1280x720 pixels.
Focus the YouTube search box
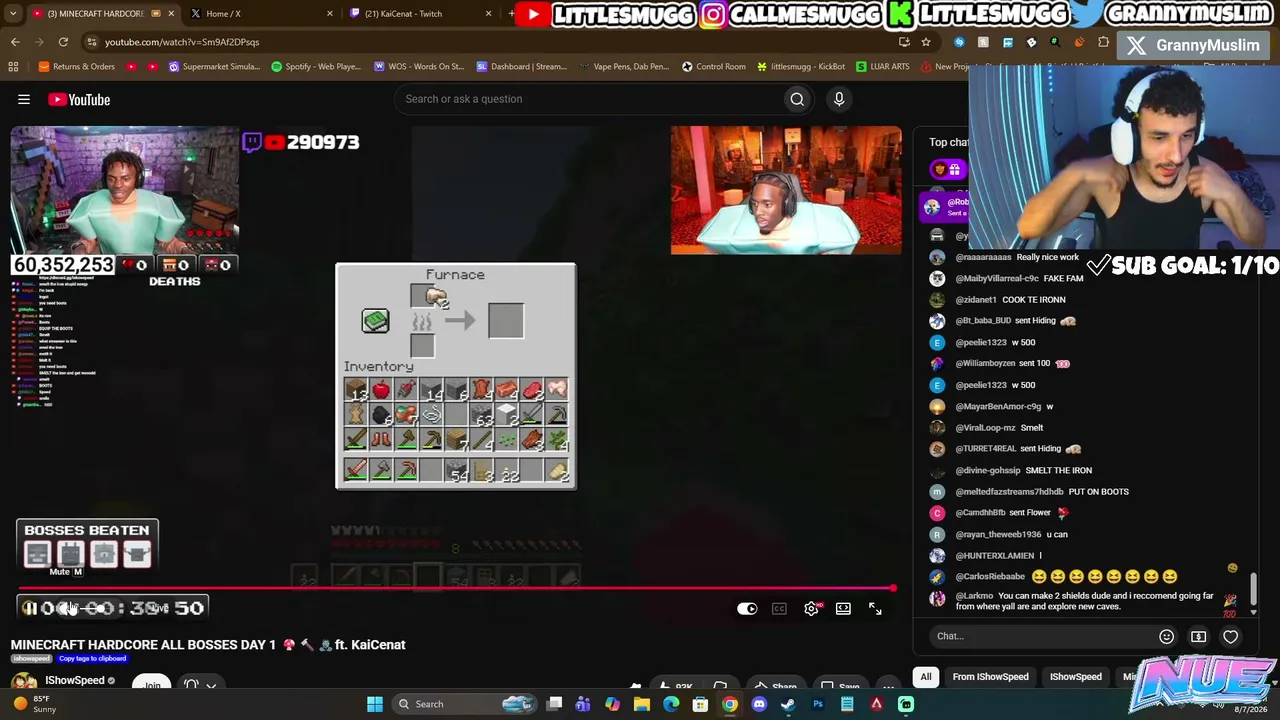click(x=590, y=99)
